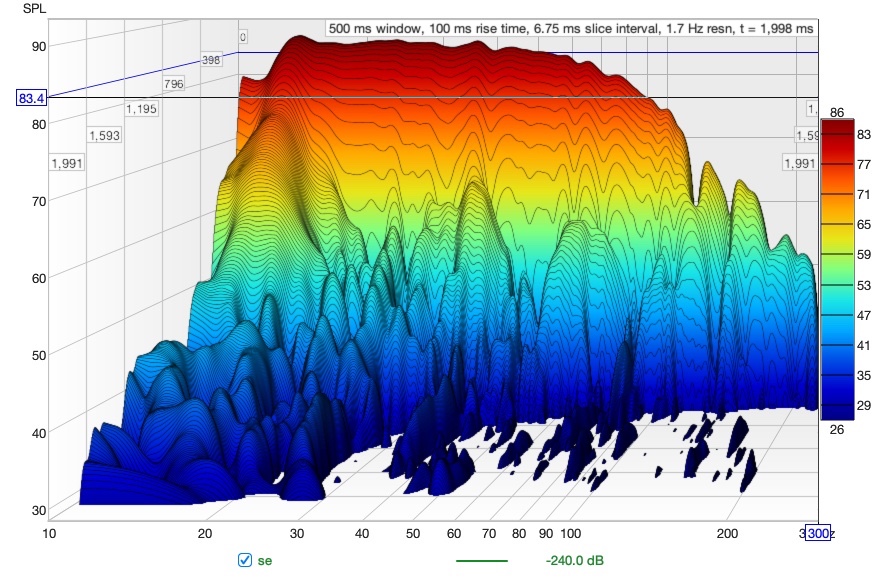Select the 83.4 SPL cursor value box
The height and width of the screenshot is (579, 884).
[x=31, y=99]
